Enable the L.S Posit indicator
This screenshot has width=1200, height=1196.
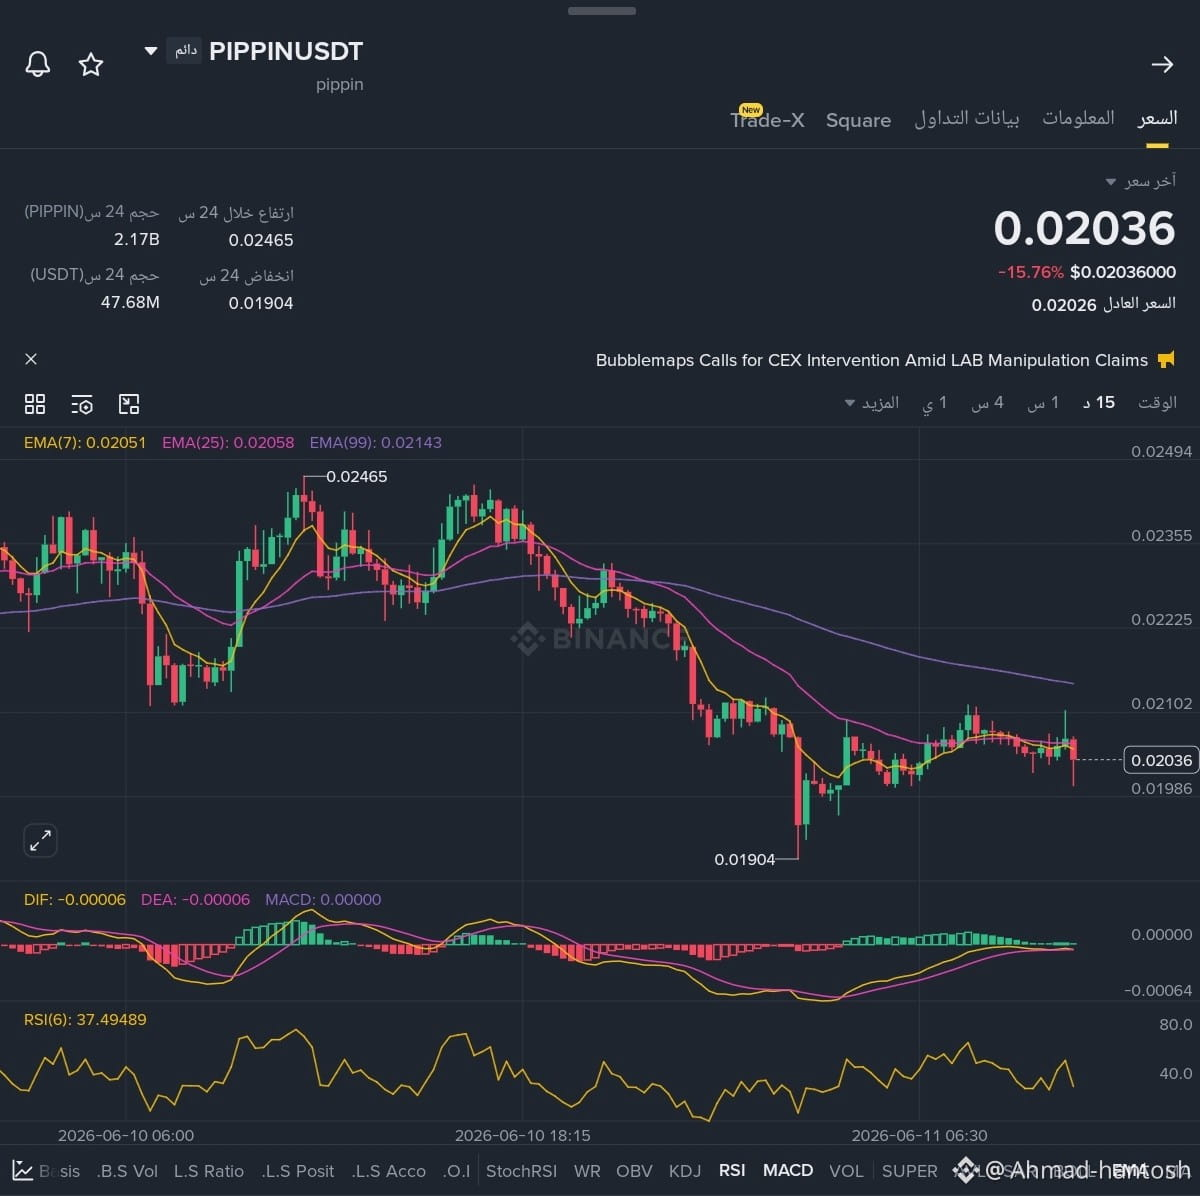pos(298,1171)
